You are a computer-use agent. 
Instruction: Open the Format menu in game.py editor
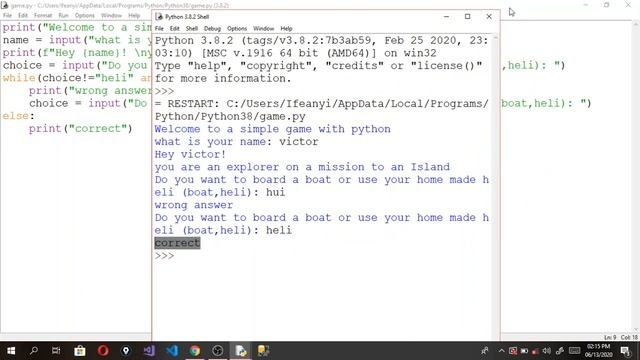click(43, 16)
